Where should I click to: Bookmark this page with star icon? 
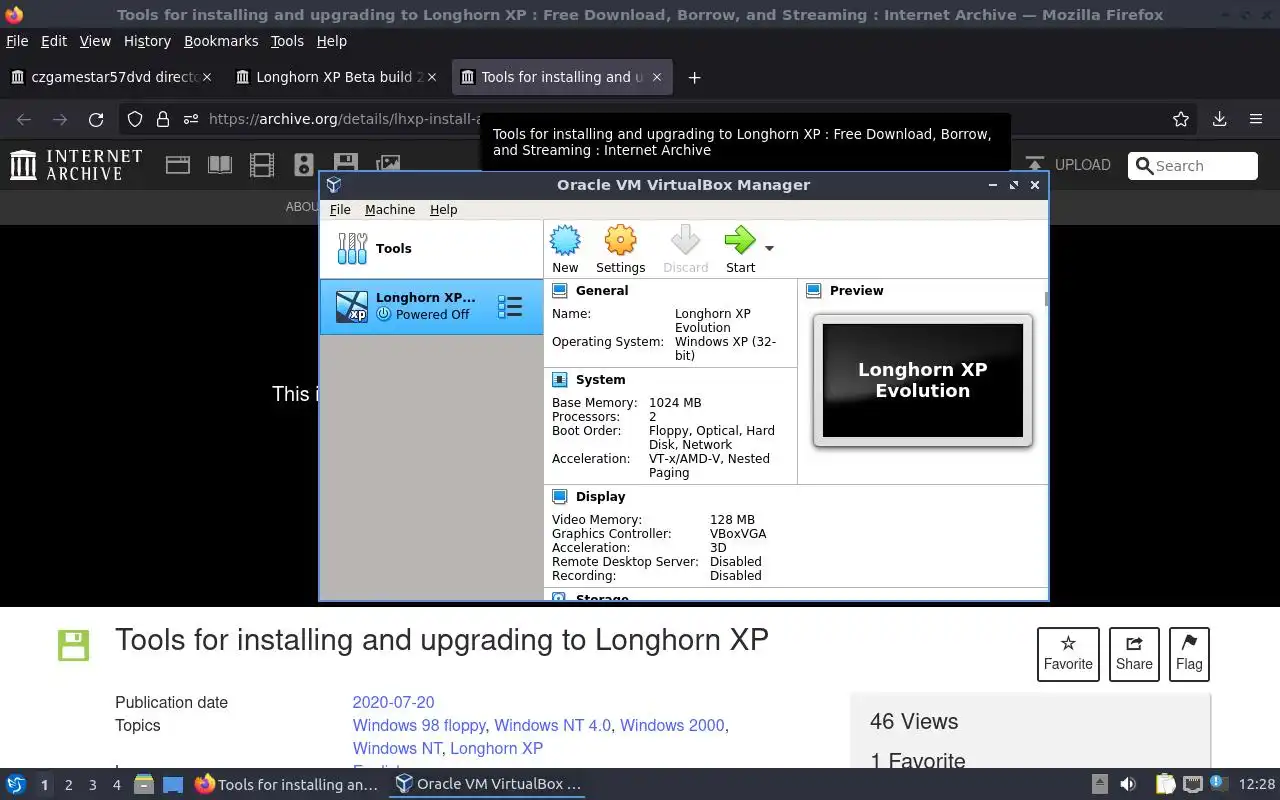tap(1181, 119)
